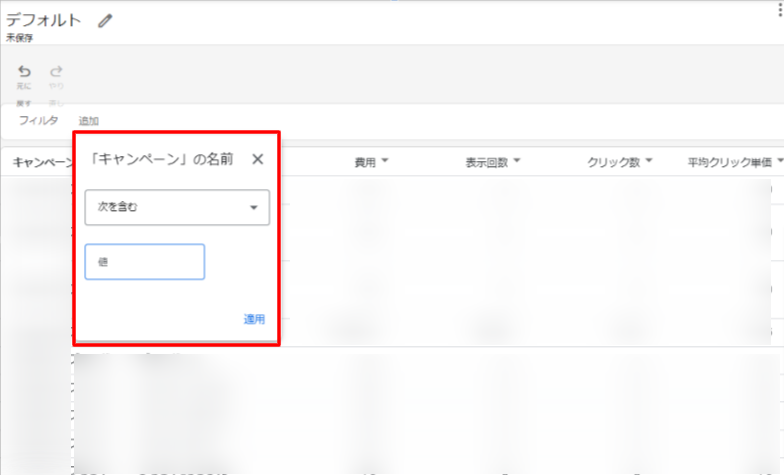Click the undo arrow icon
This screenshot has height=475, width=784.
click(24, 72)
